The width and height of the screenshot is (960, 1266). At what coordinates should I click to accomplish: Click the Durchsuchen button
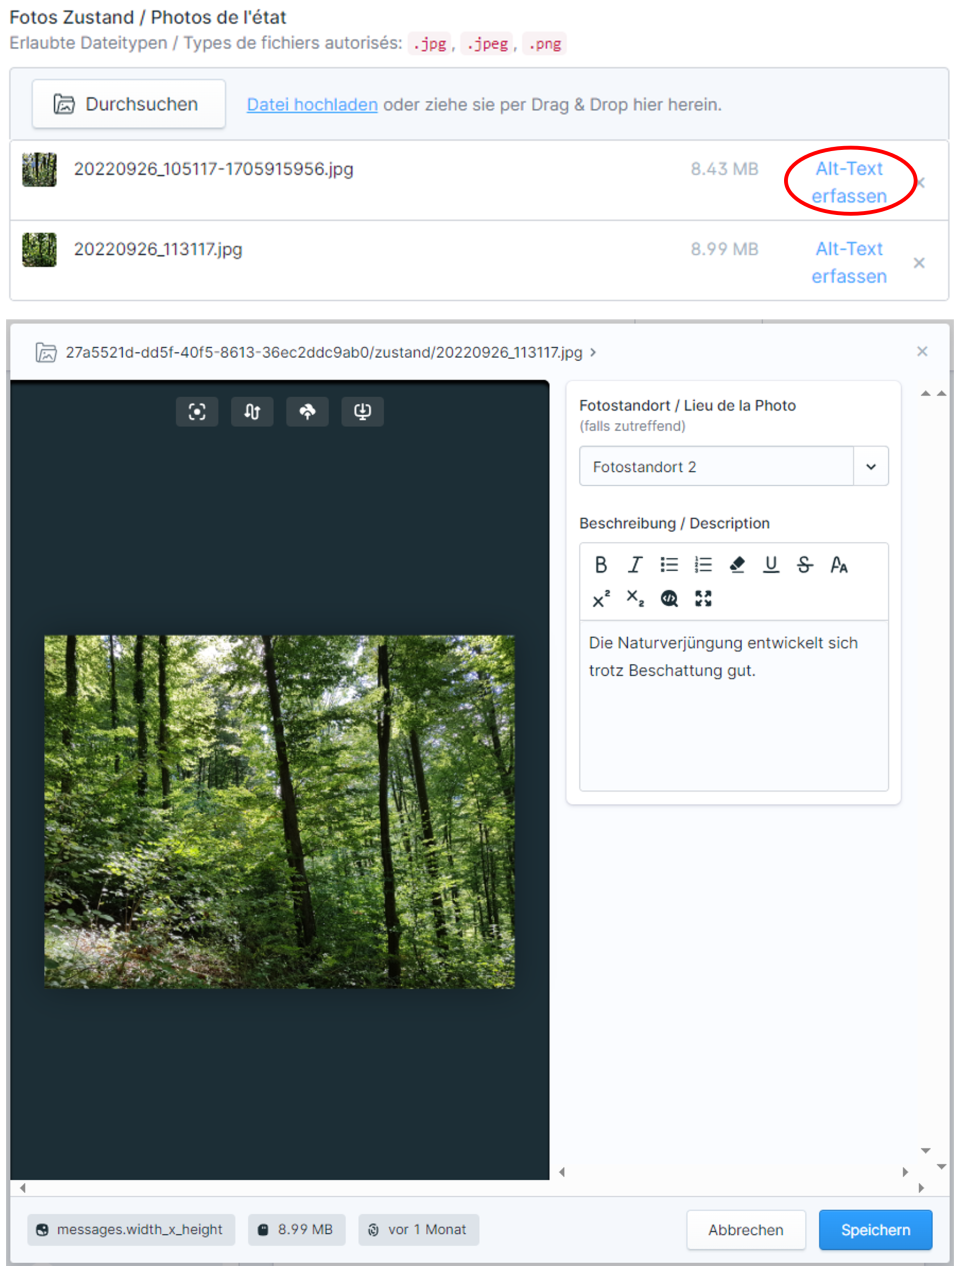point(128,104)
